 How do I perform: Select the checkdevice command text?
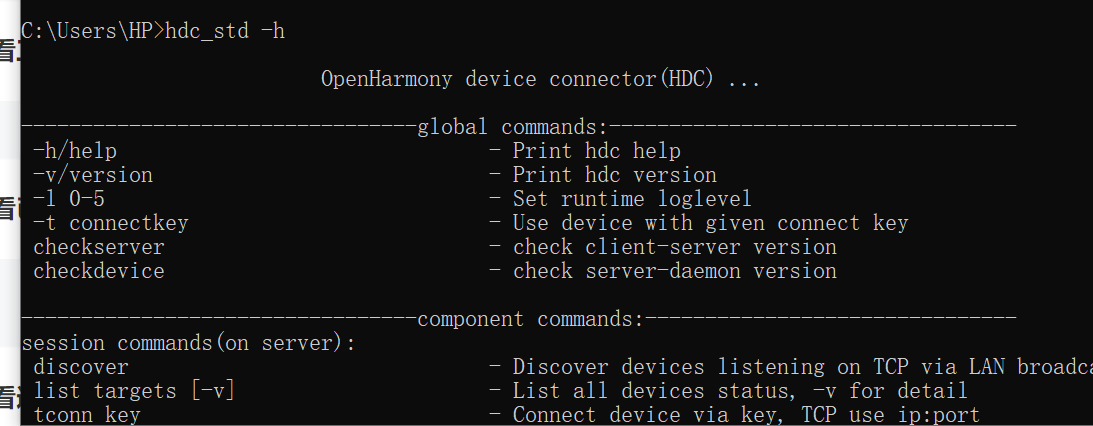click(x=99, y=271)
